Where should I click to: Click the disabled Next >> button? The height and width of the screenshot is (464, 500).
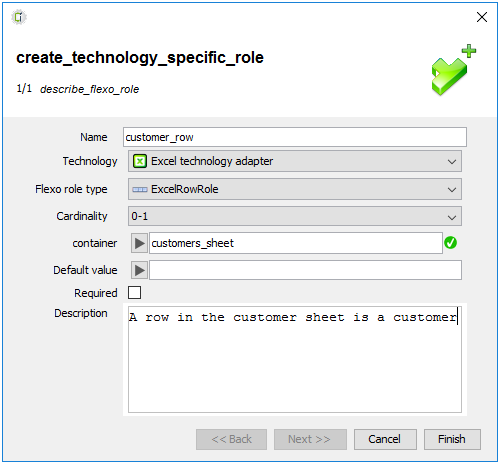click(x=310, y=439)
